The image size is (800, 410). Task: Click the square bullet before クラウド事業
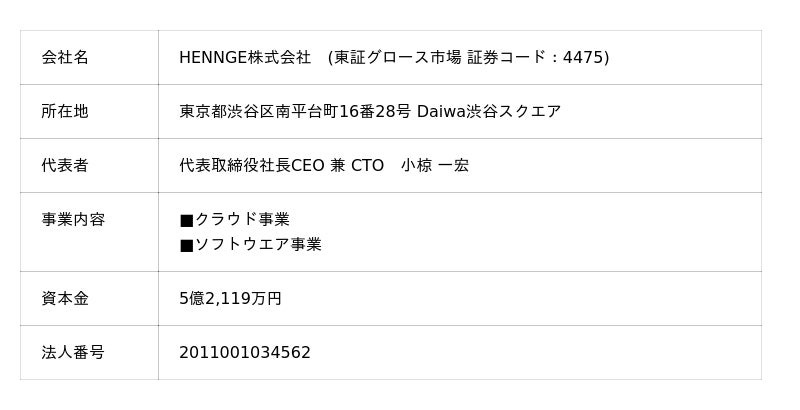pyautogui.click(x=186, y=220)
